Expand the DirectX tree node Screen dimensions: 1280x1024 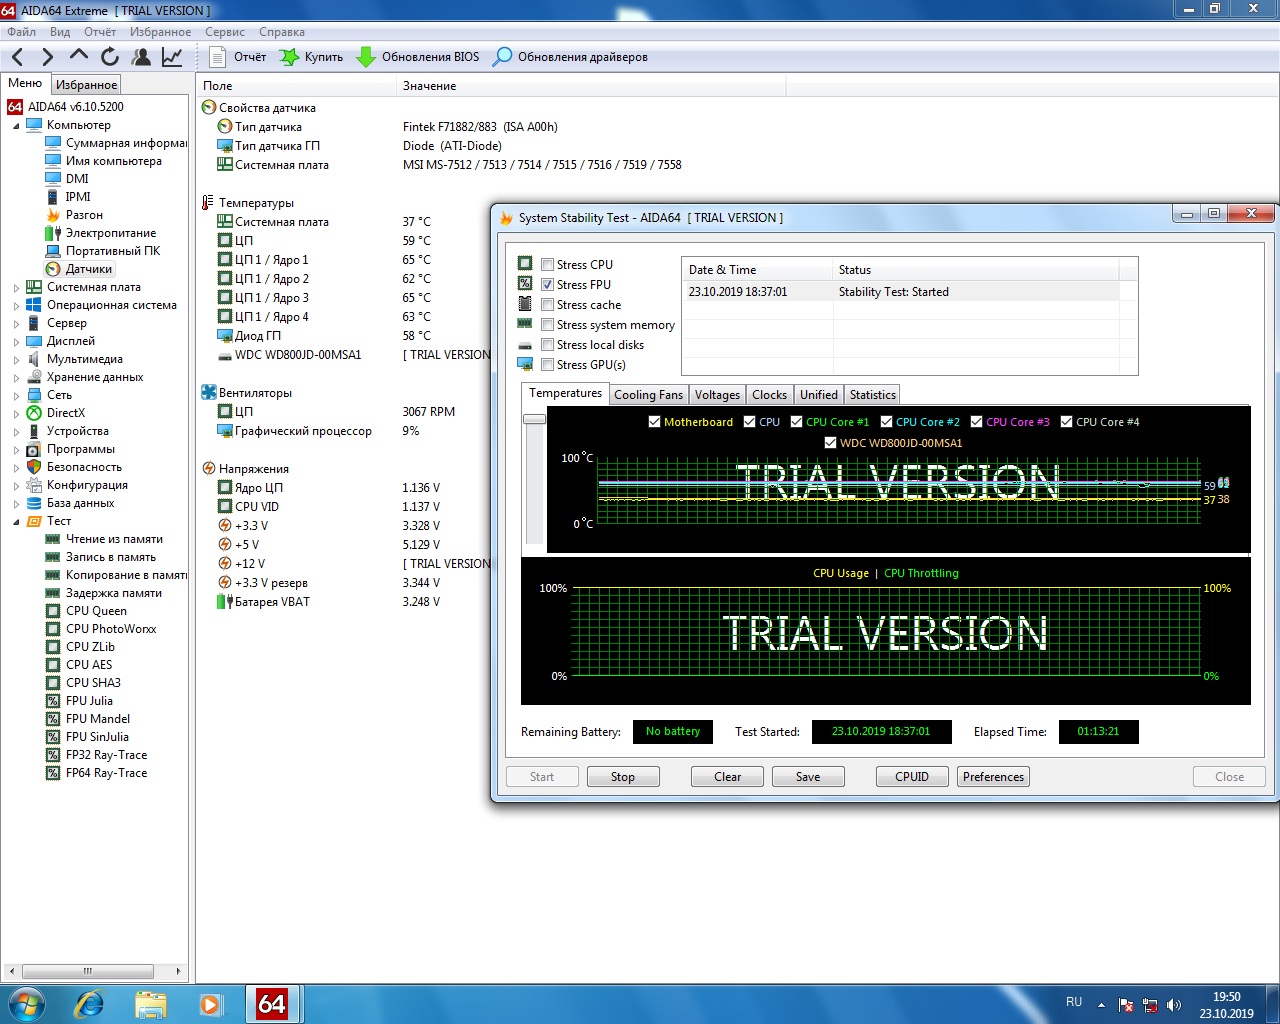tap(16, 414)
